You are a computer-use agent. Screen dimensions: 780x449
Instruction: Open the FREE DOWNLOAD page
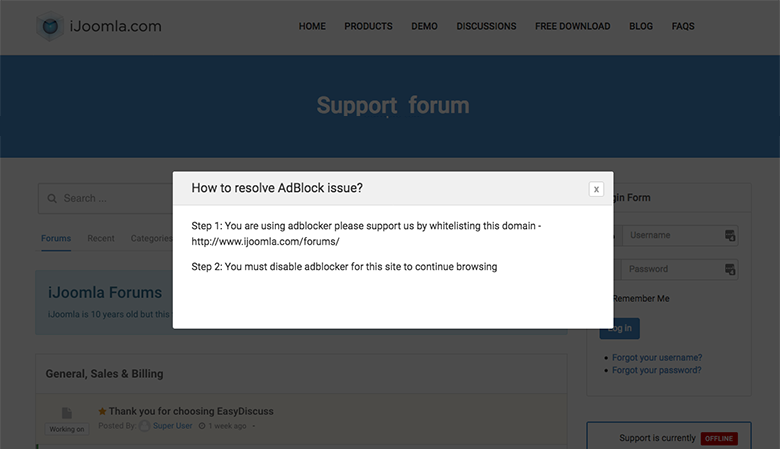coord(572,26)
